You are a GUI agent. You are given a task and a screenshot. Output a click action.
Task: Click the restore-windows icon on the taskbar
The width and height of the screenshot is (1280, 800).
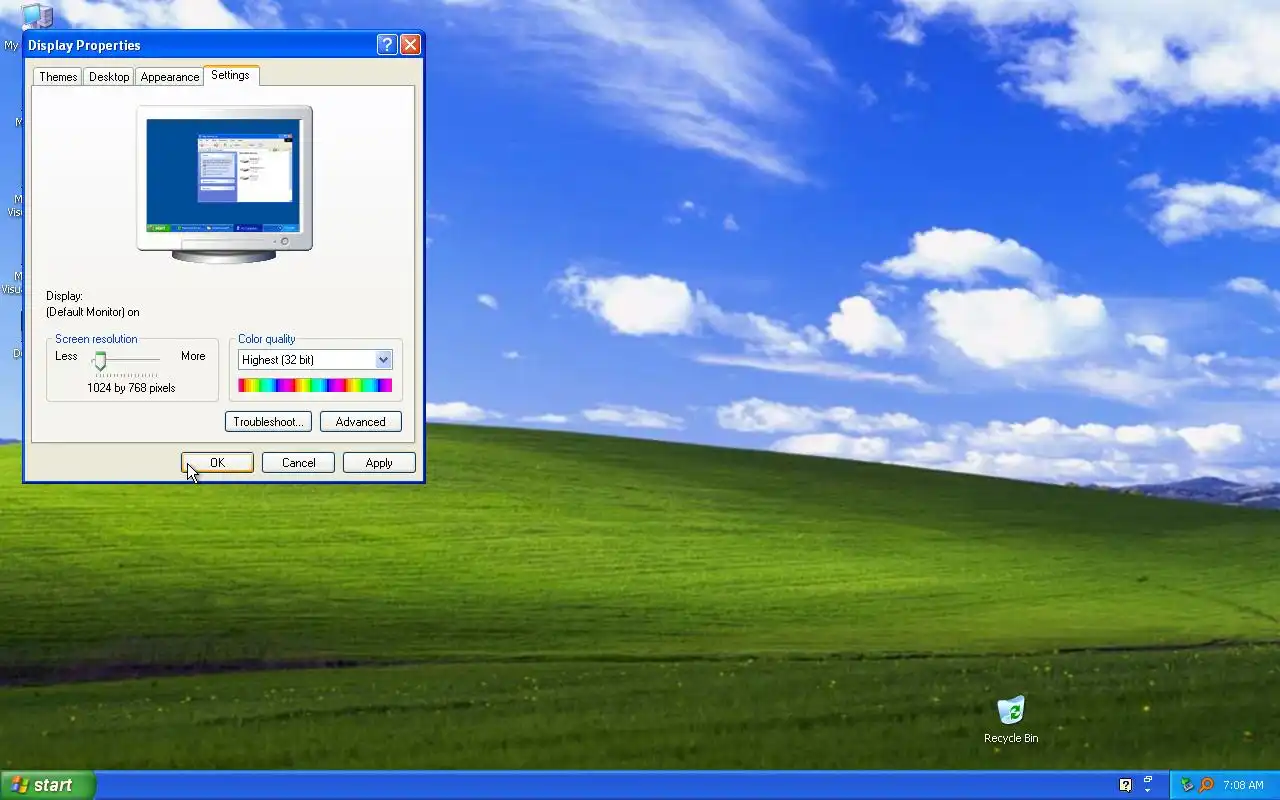tap(1148, 779)
